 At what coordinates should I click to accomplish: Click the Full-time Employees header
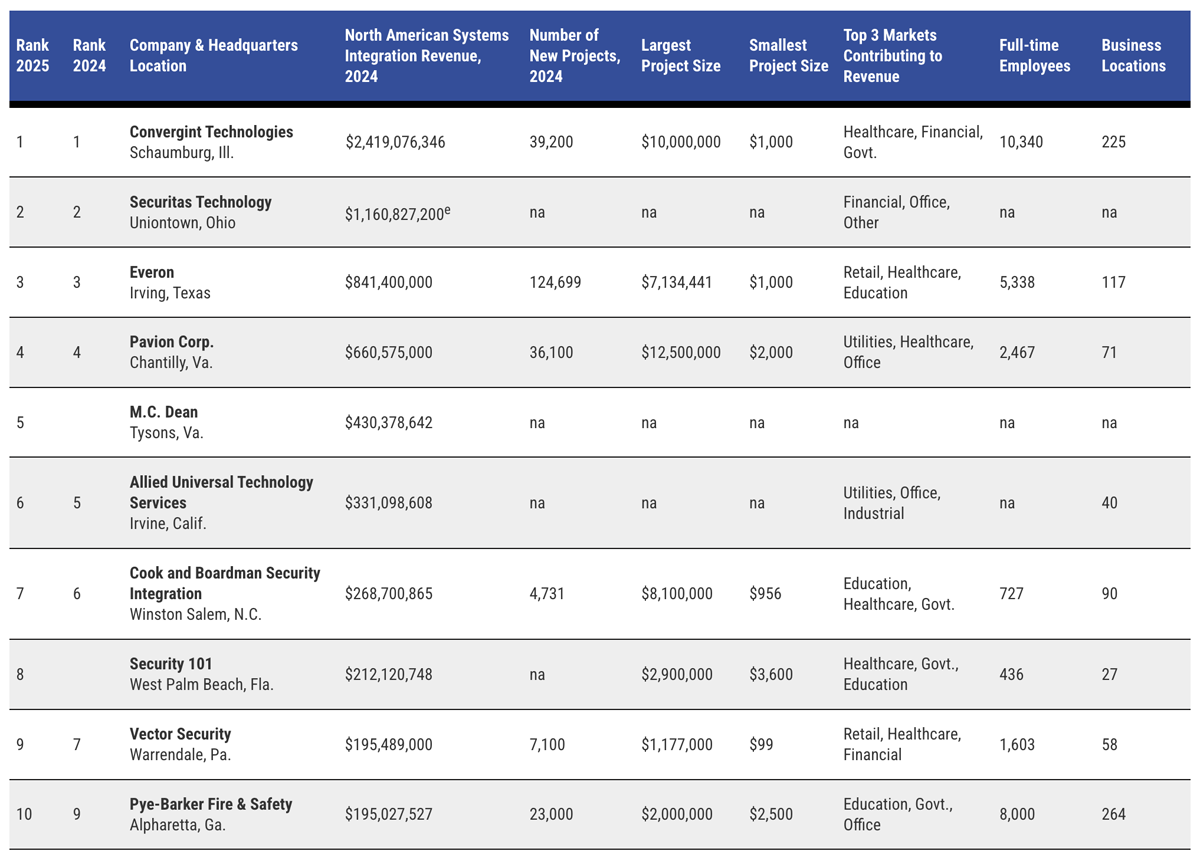pyautogui.click(x=1035, y=55)
